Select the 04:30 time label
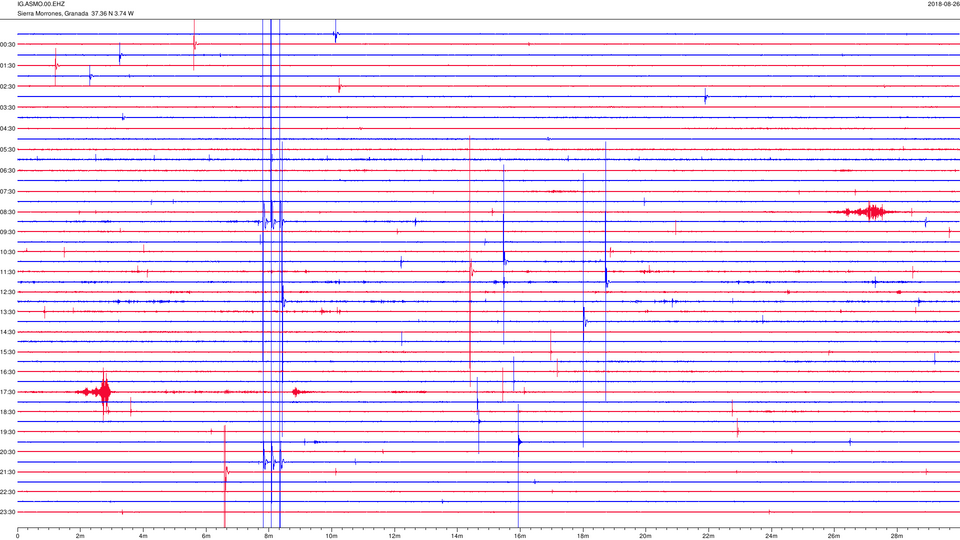Viewport: 960px width, 540px height. [7, 129]
